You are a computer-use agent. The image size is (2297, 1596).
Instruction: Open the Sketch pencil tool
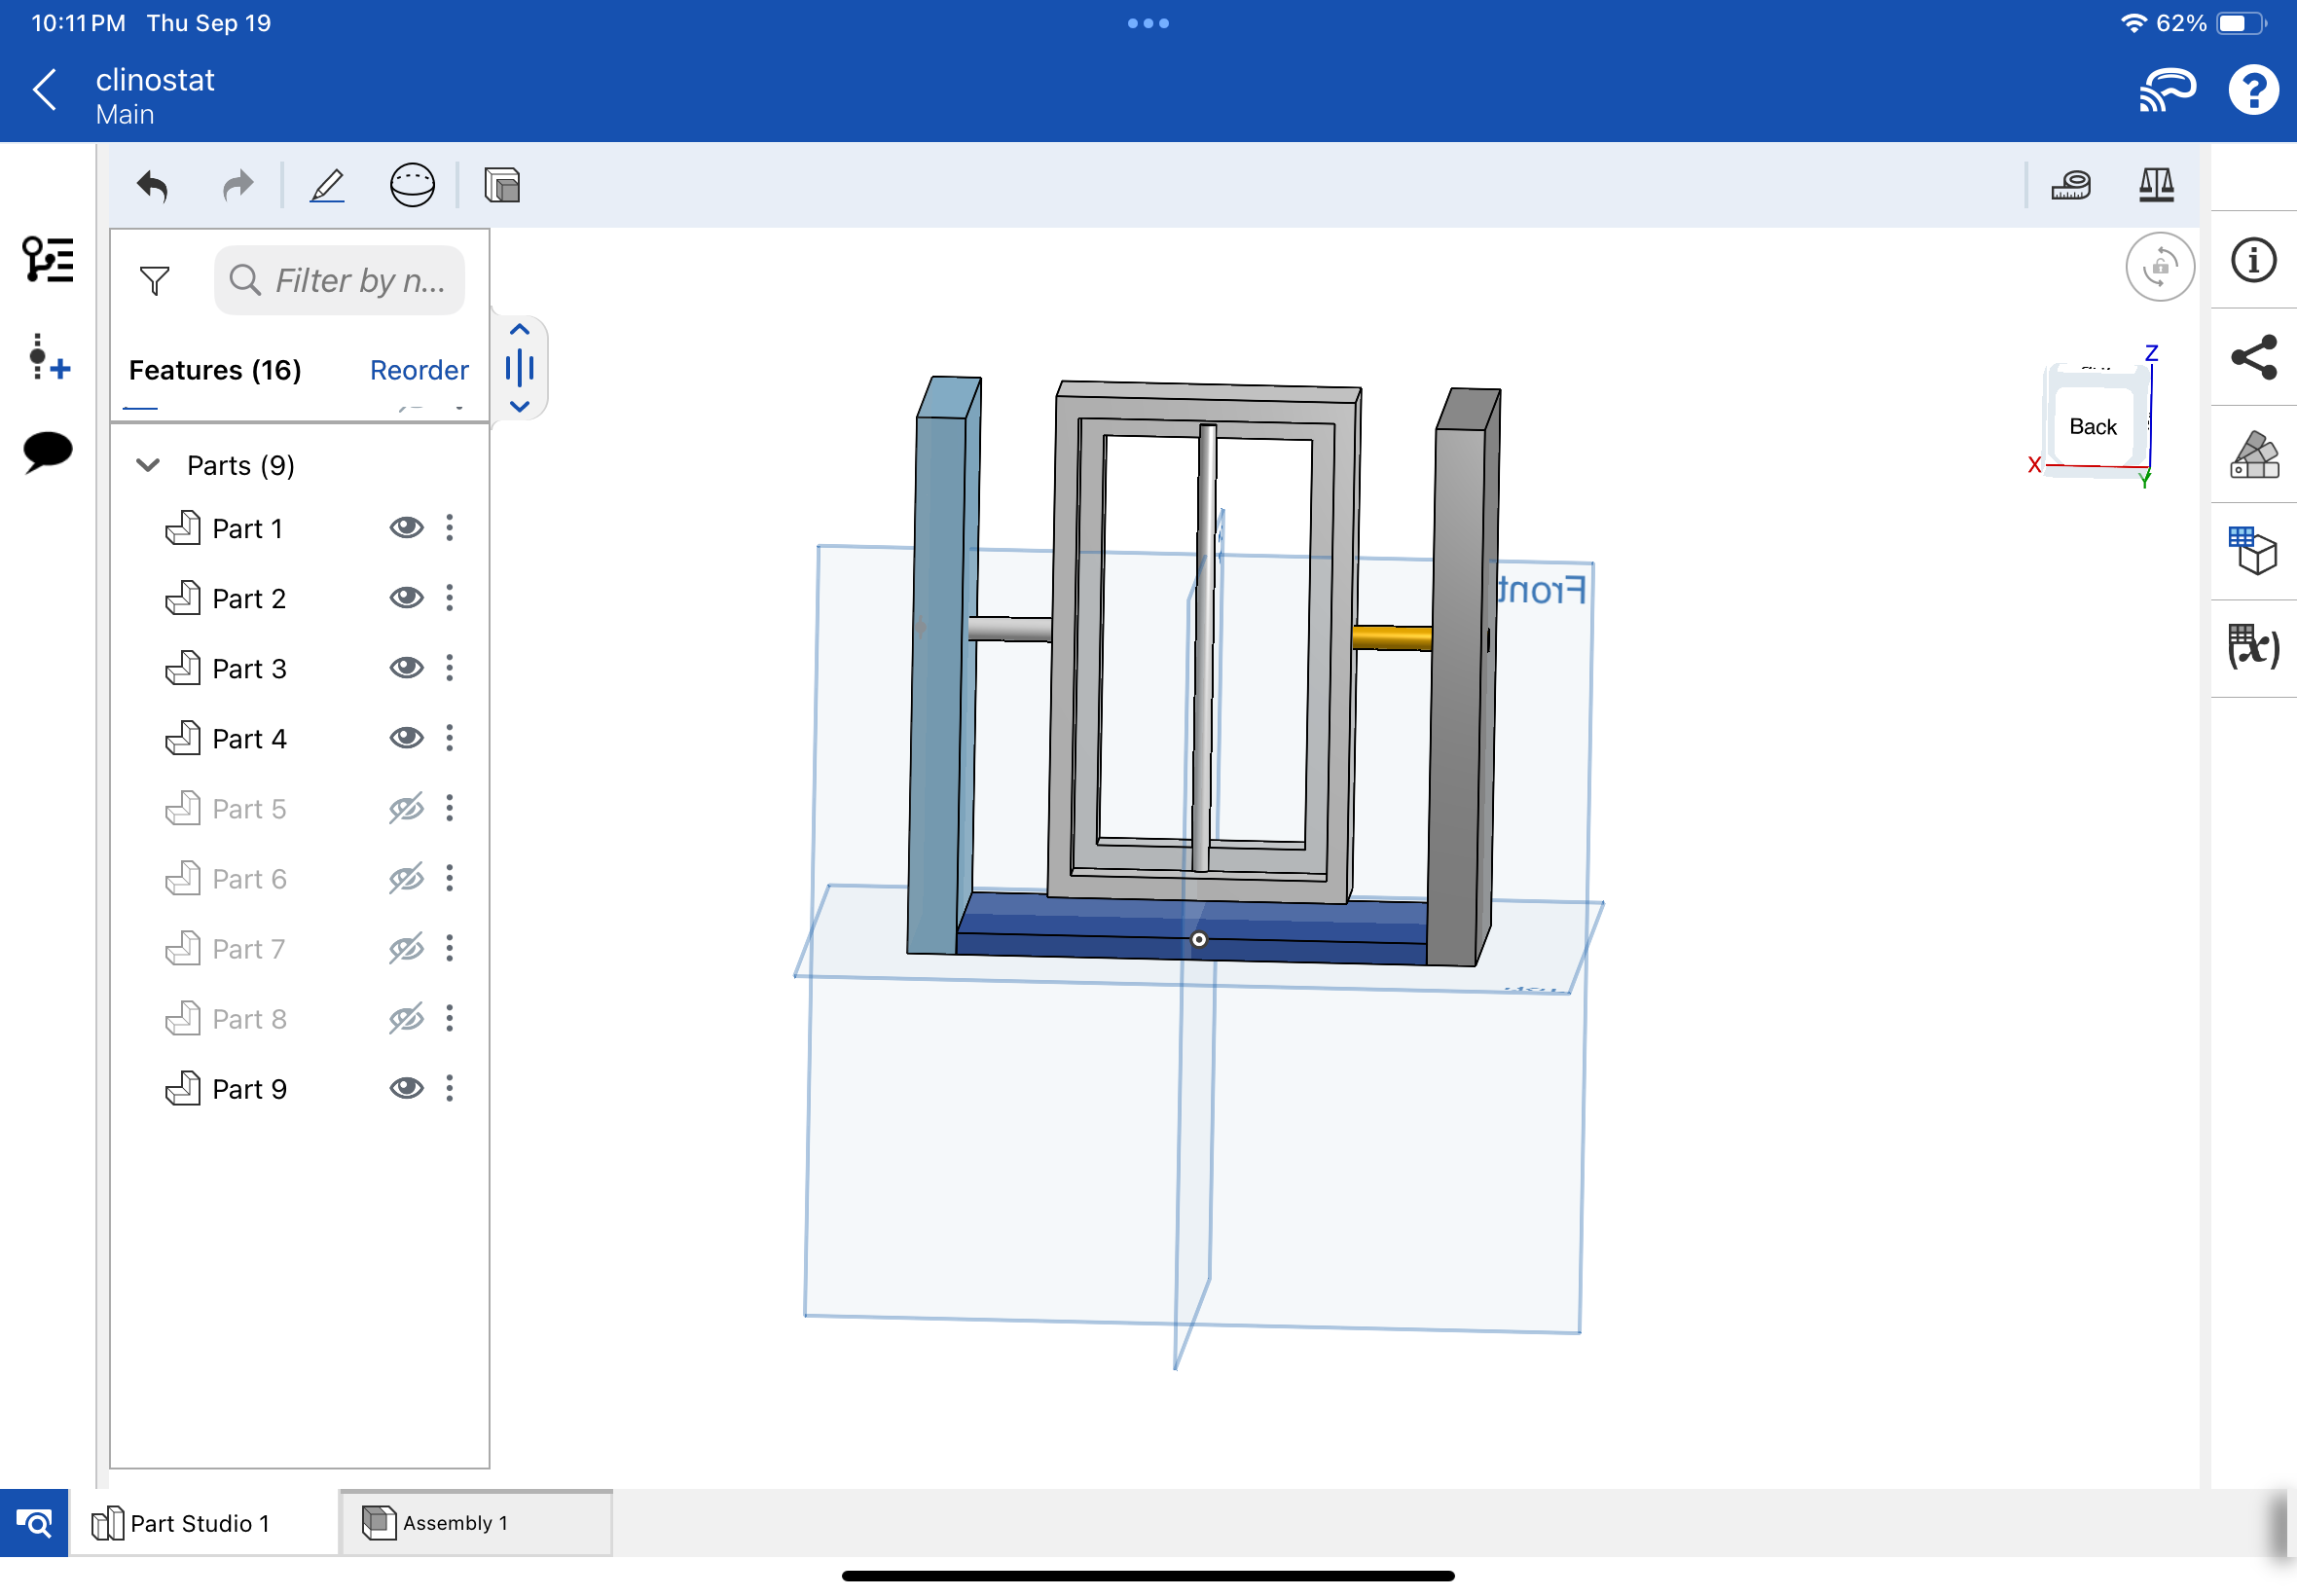(327, 186)
